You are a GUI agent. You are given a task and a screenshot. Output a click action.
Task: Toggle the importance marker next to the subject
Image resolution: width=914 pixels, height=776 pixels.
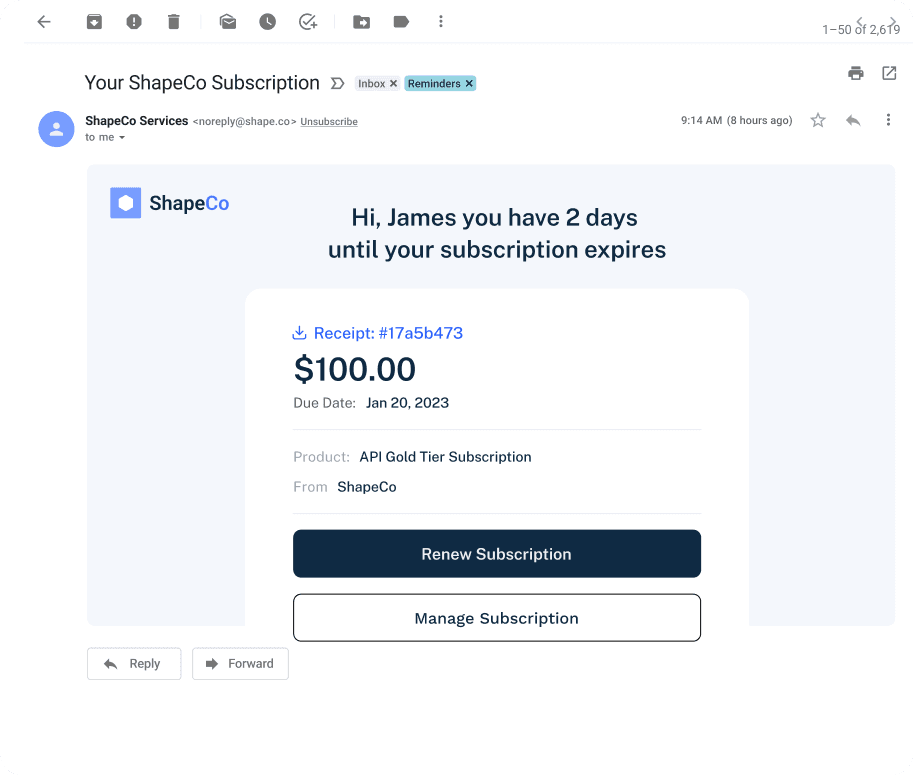[338, 83]
